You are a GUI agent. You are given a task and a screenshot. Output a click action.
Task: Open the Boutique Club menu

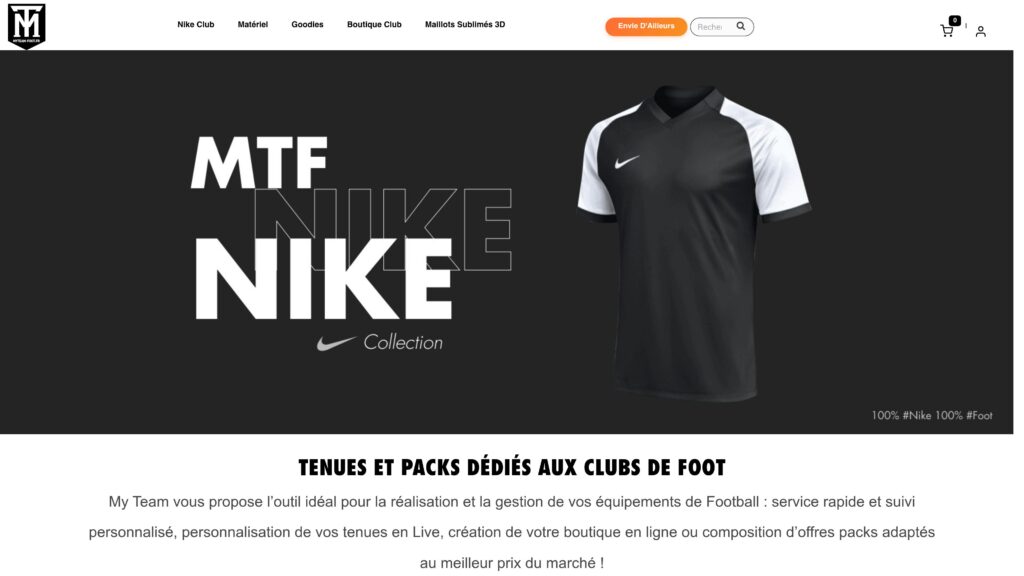click(x=374, y=24)
